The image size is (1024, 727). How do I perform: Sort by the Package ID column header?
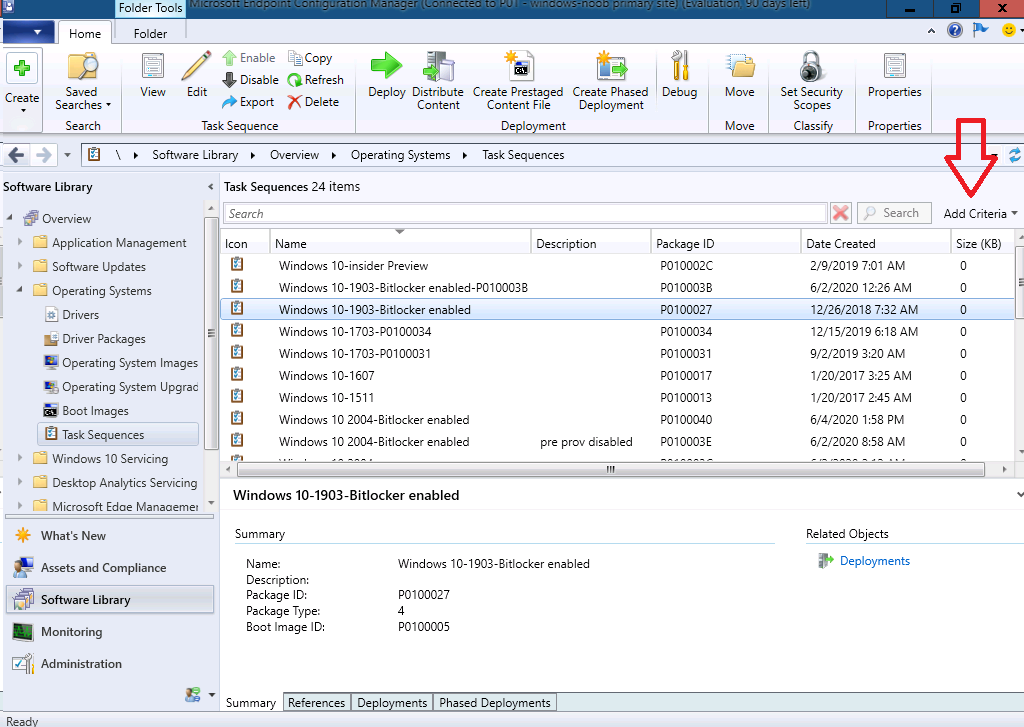(725, 243)
